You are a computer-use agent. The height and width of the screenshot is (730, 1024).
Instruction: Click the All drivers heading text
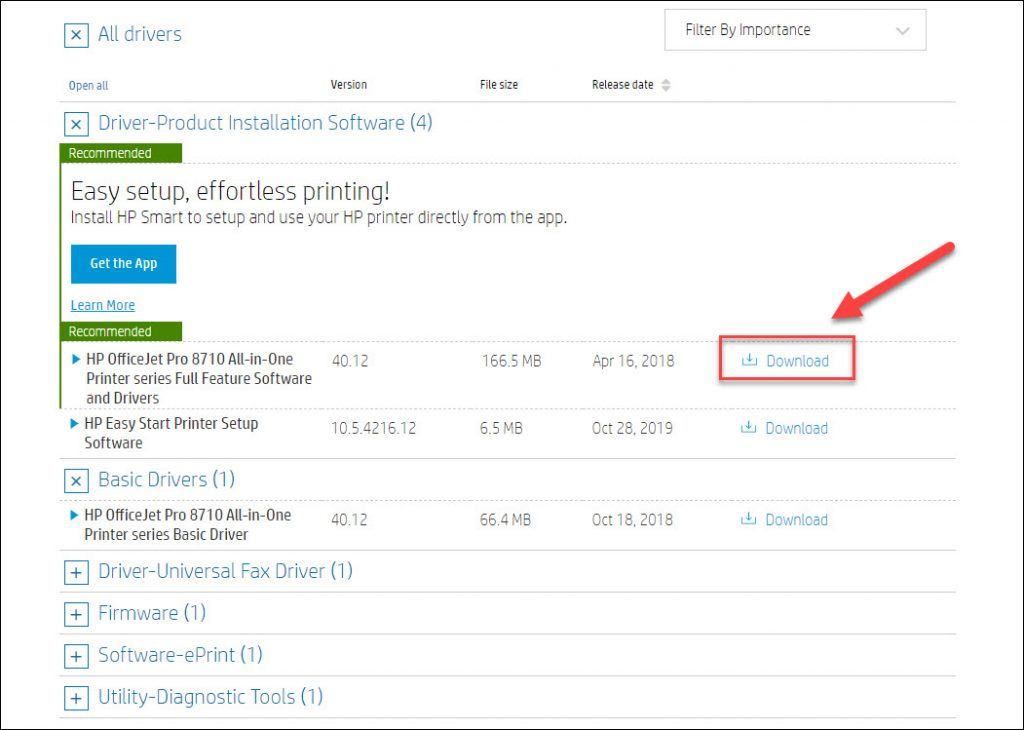coord(140,34)
